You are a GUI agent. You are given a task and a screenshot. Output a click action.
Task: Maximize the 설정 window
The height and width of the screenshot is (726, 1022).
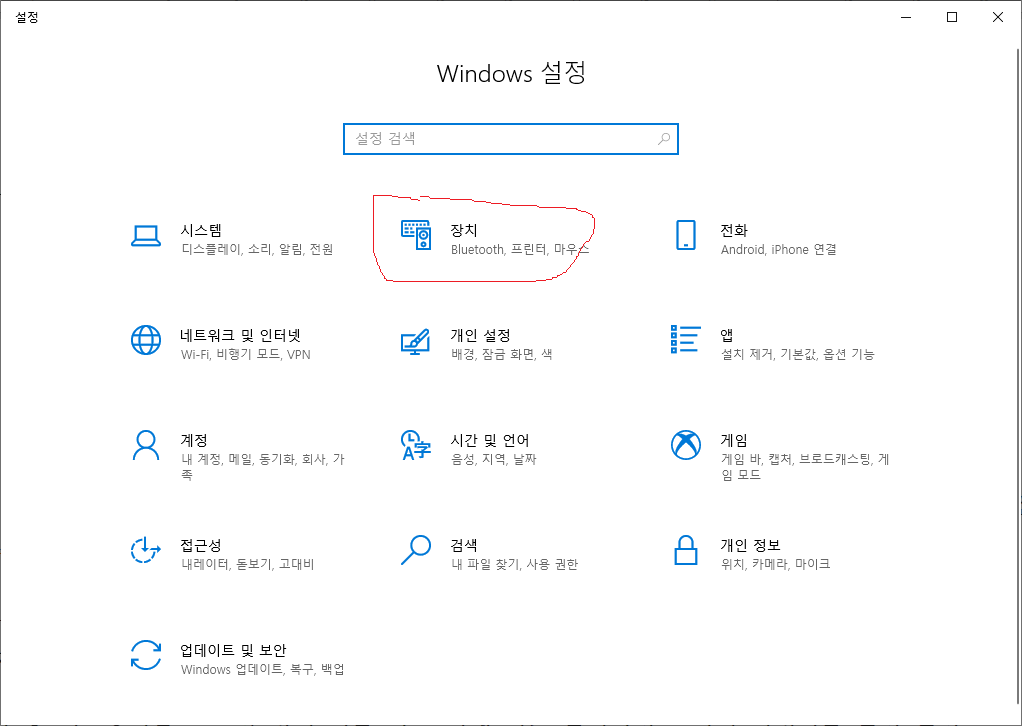[952, 18]
